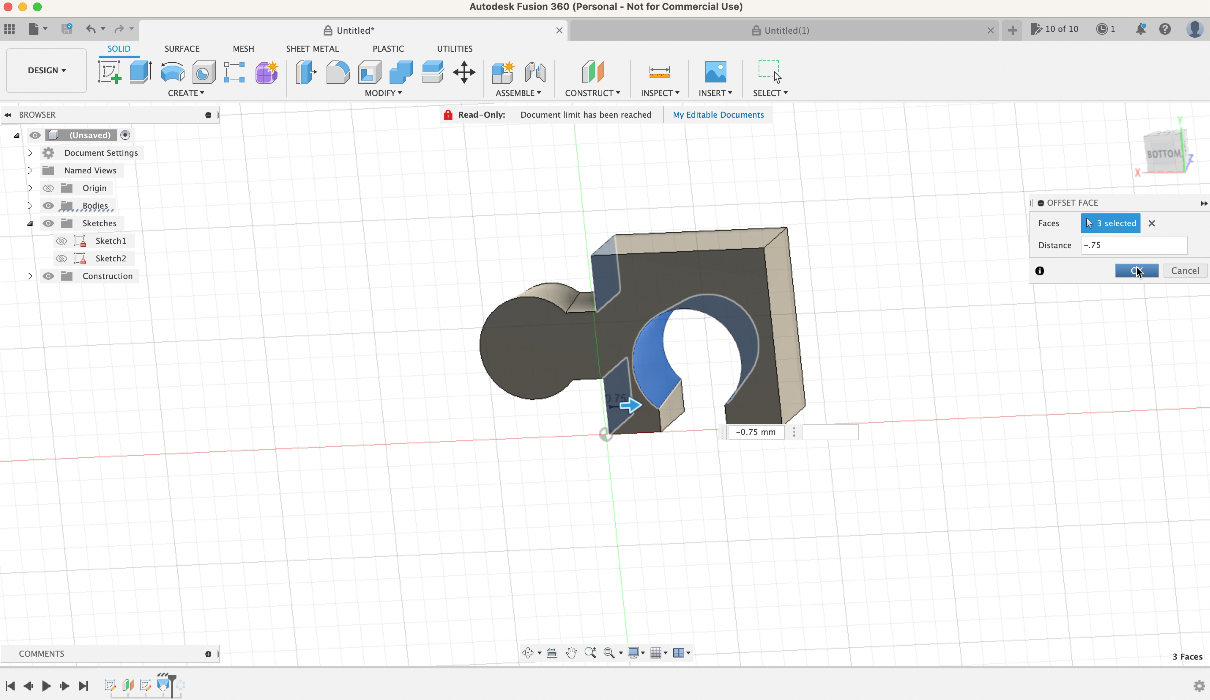This screenshot has width=1210, height=700.
Task: Switch to the UTILITIES tab
Action: point(455,49)
